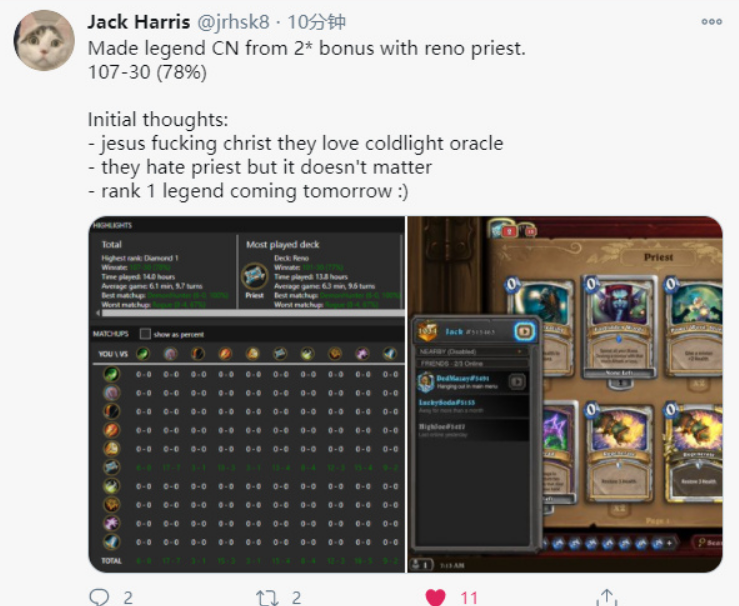The width and height of the screenshot is (739, 606).
Task: Click the horizontal highlights scrollbar
Action: [253, 313]
